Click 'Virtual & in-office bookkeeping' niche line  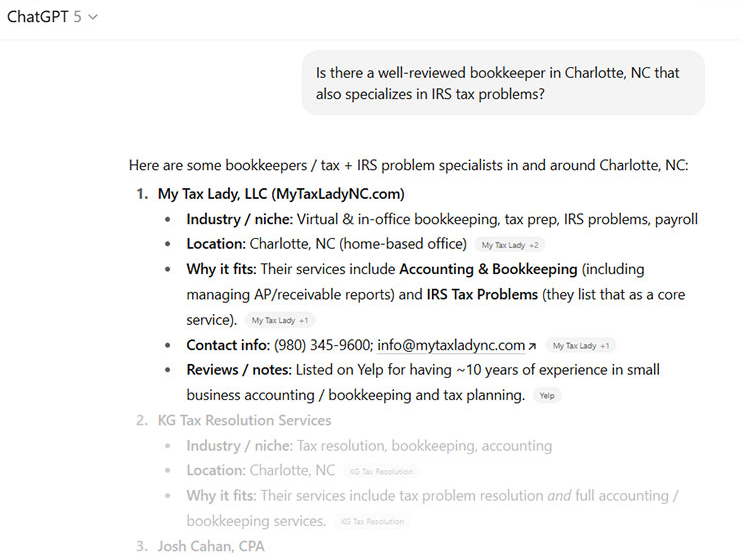(x=497, y=219)
